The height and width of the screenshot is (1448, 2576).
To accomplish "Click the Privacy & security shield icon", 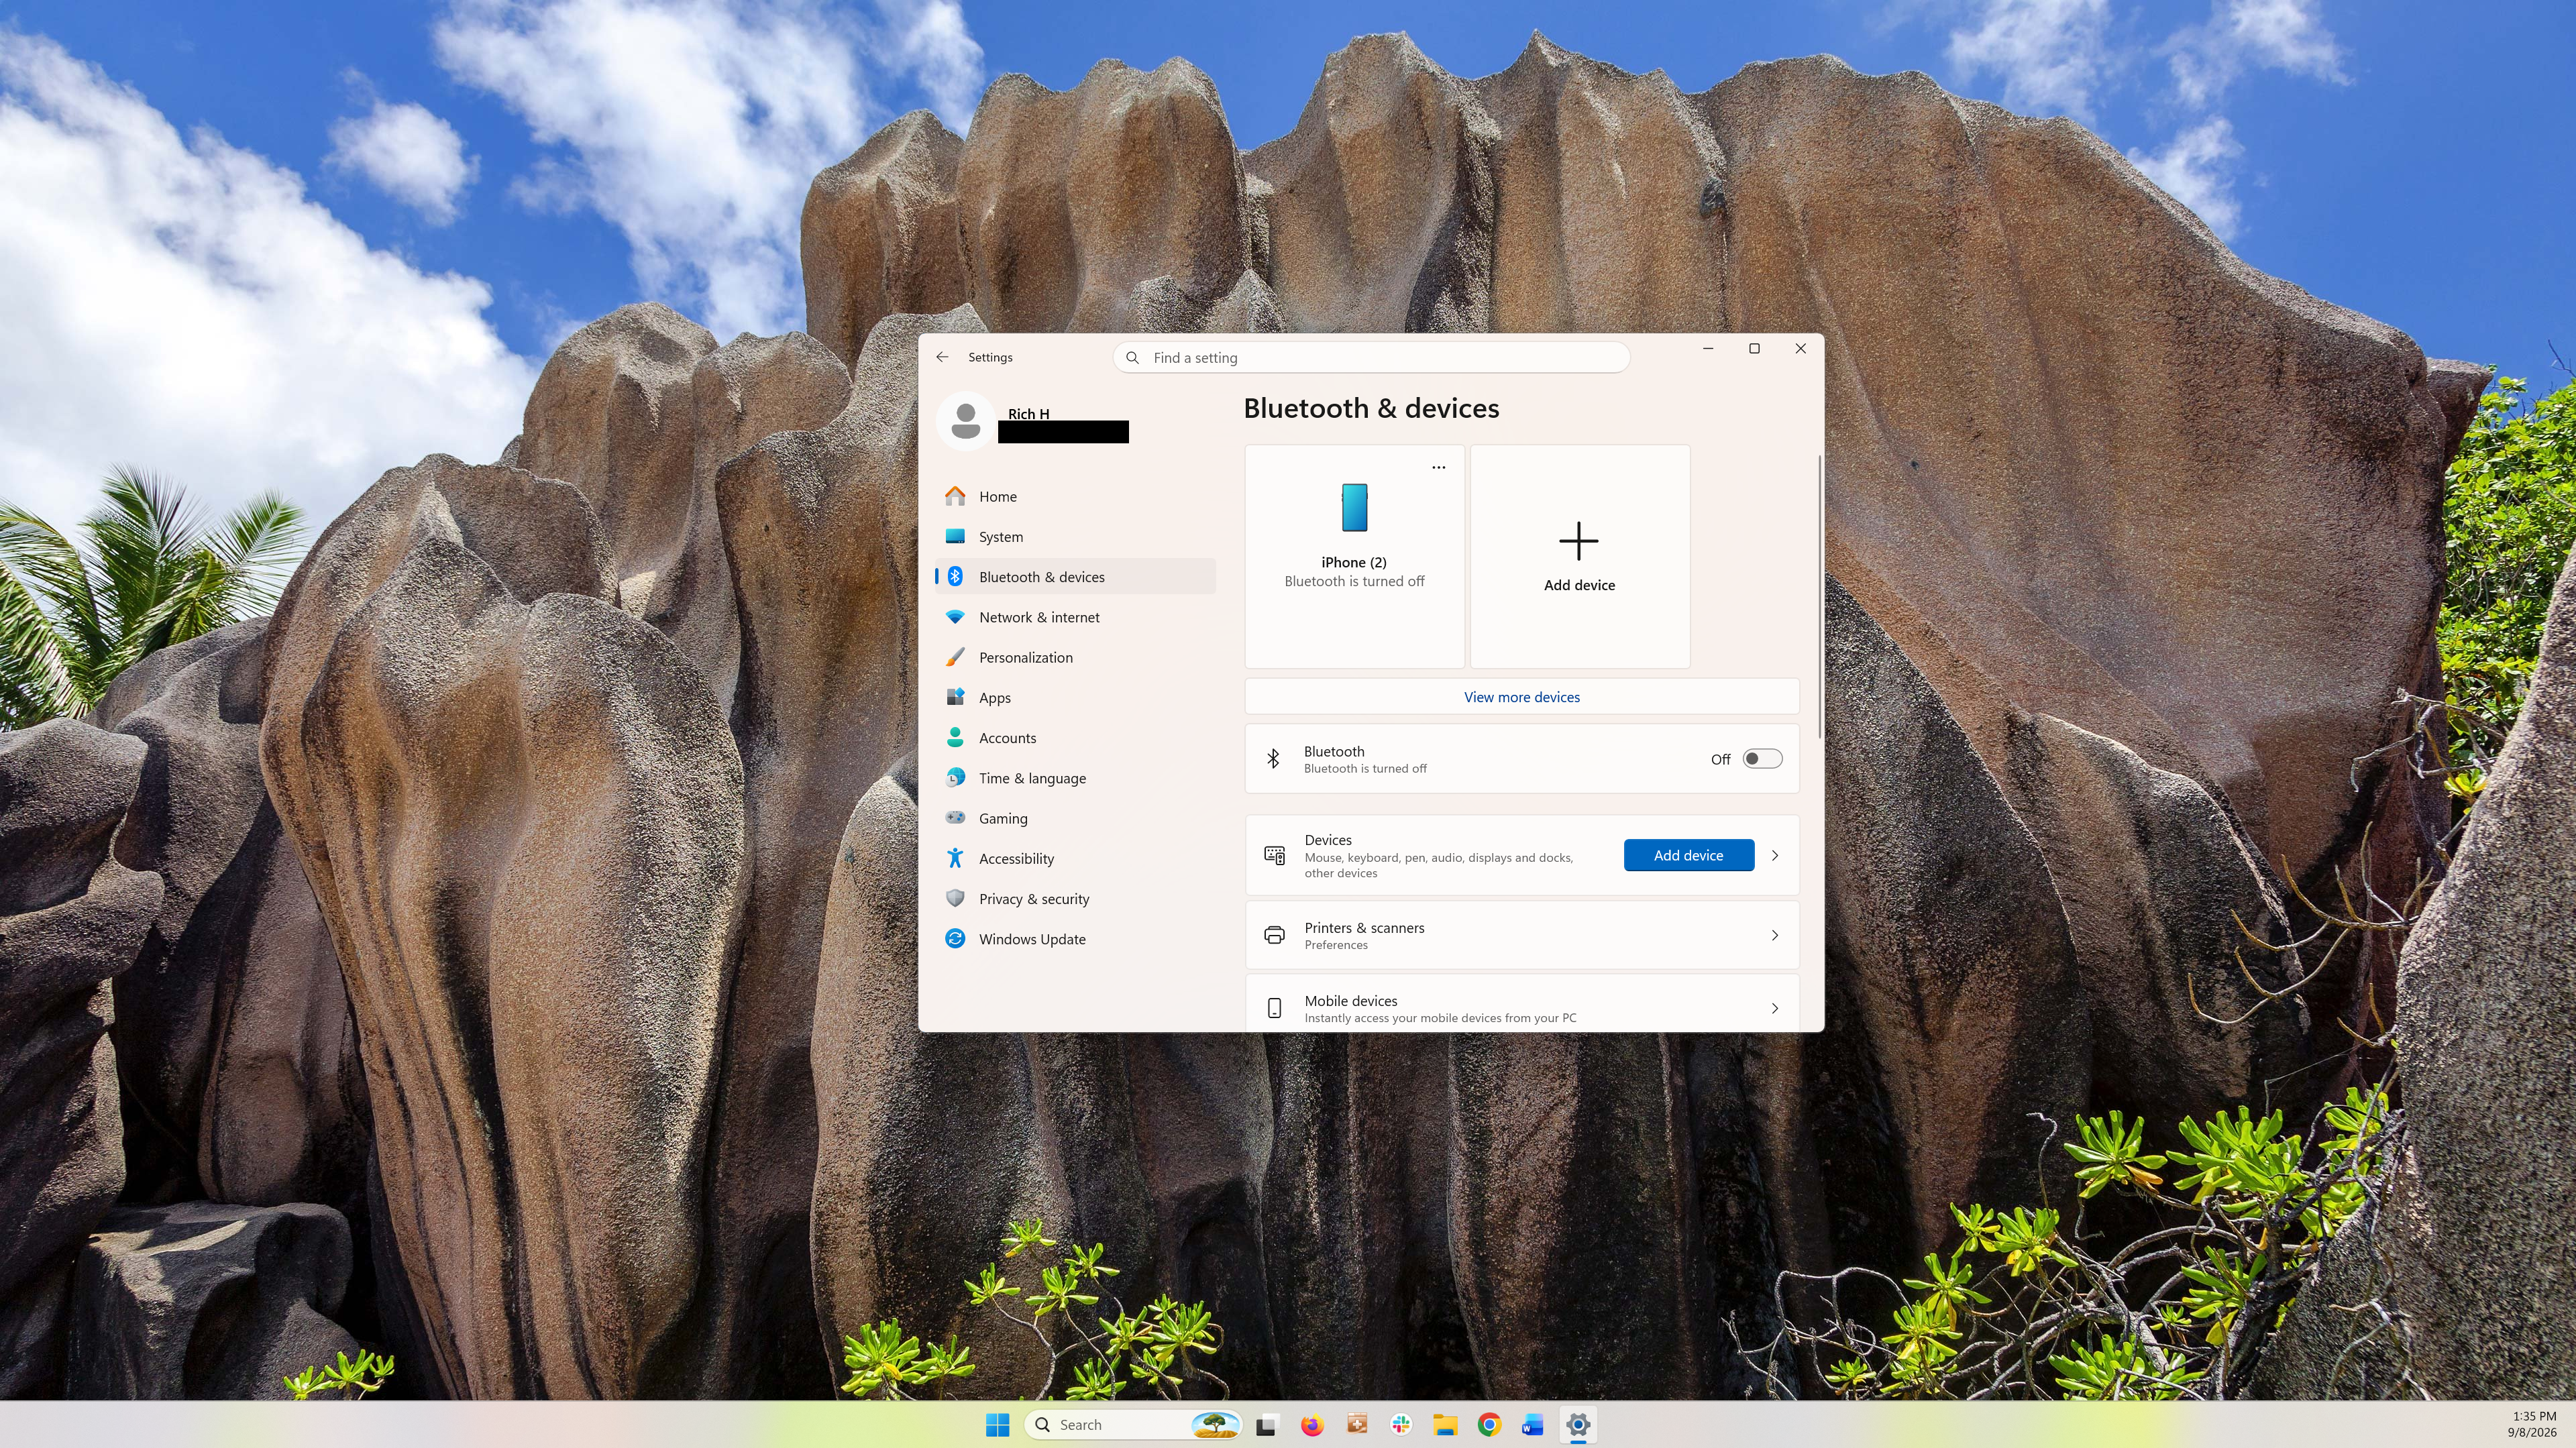I will tap(955, 898).
